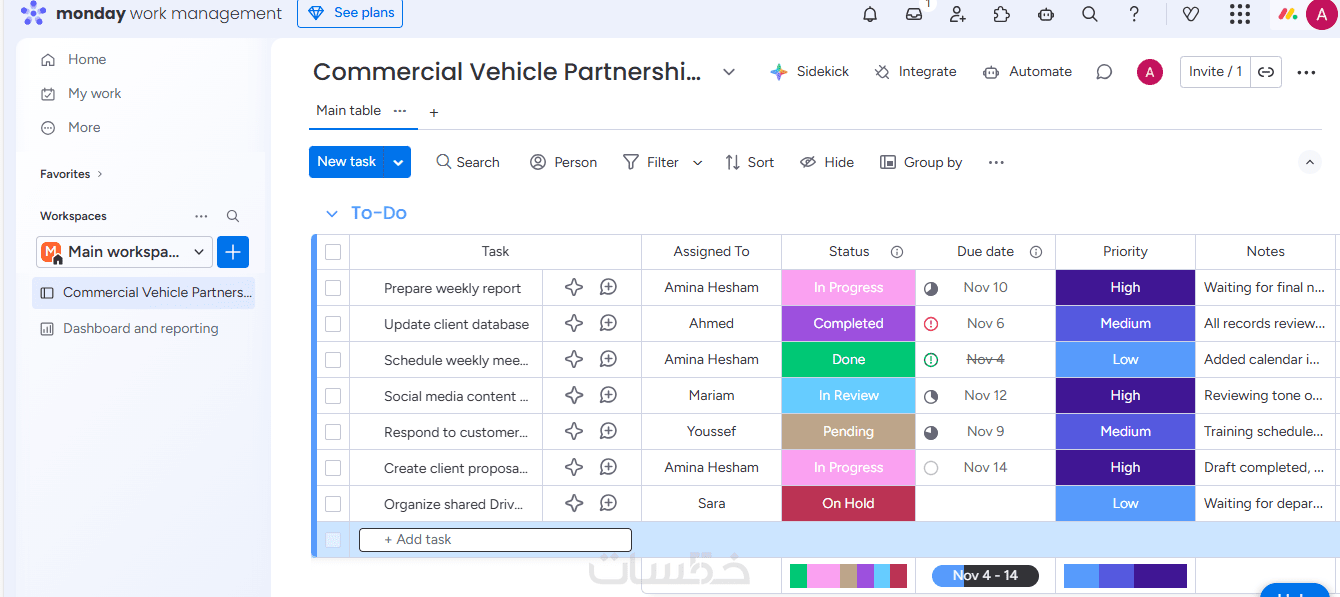Viewport: 1340px width, 597px height.
Task: Open the inbox tray icon
Action: tap(914, 14)
